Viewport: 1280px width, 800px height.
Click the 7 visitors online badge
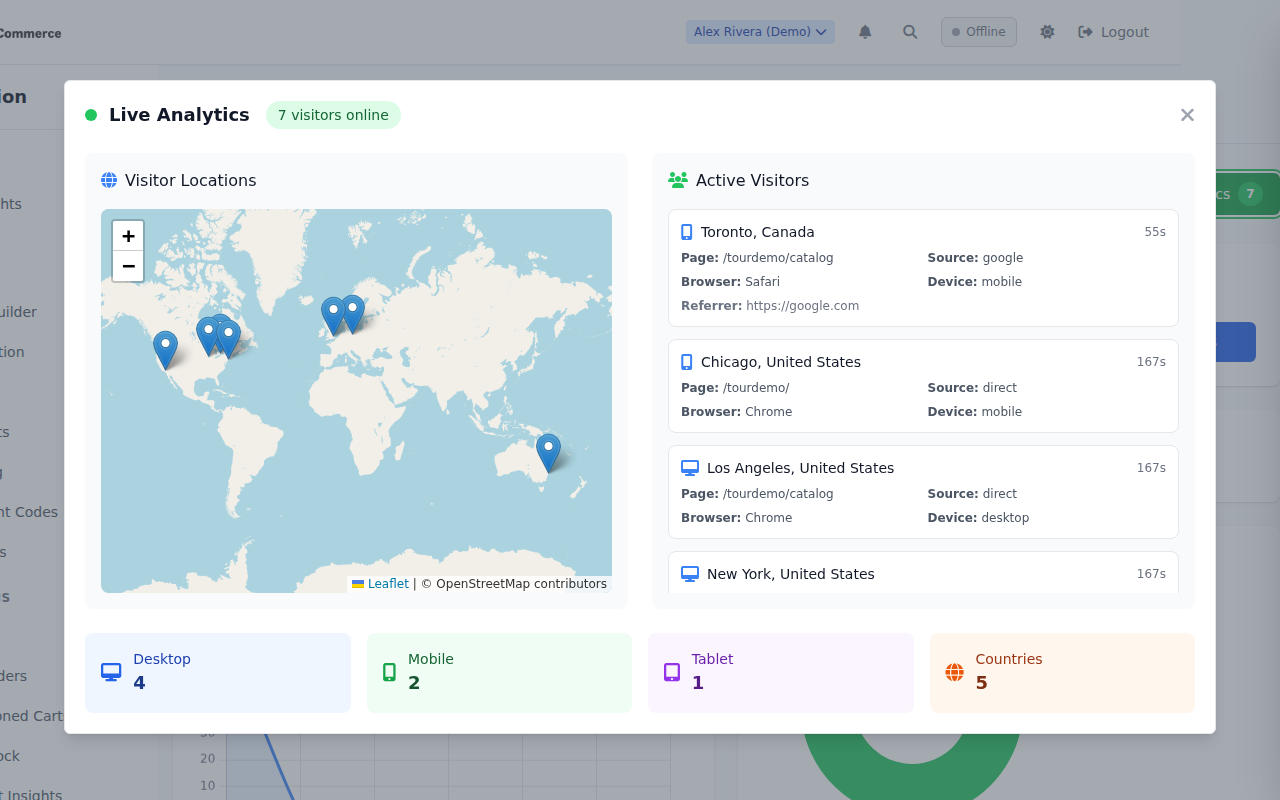click(333, 115)
